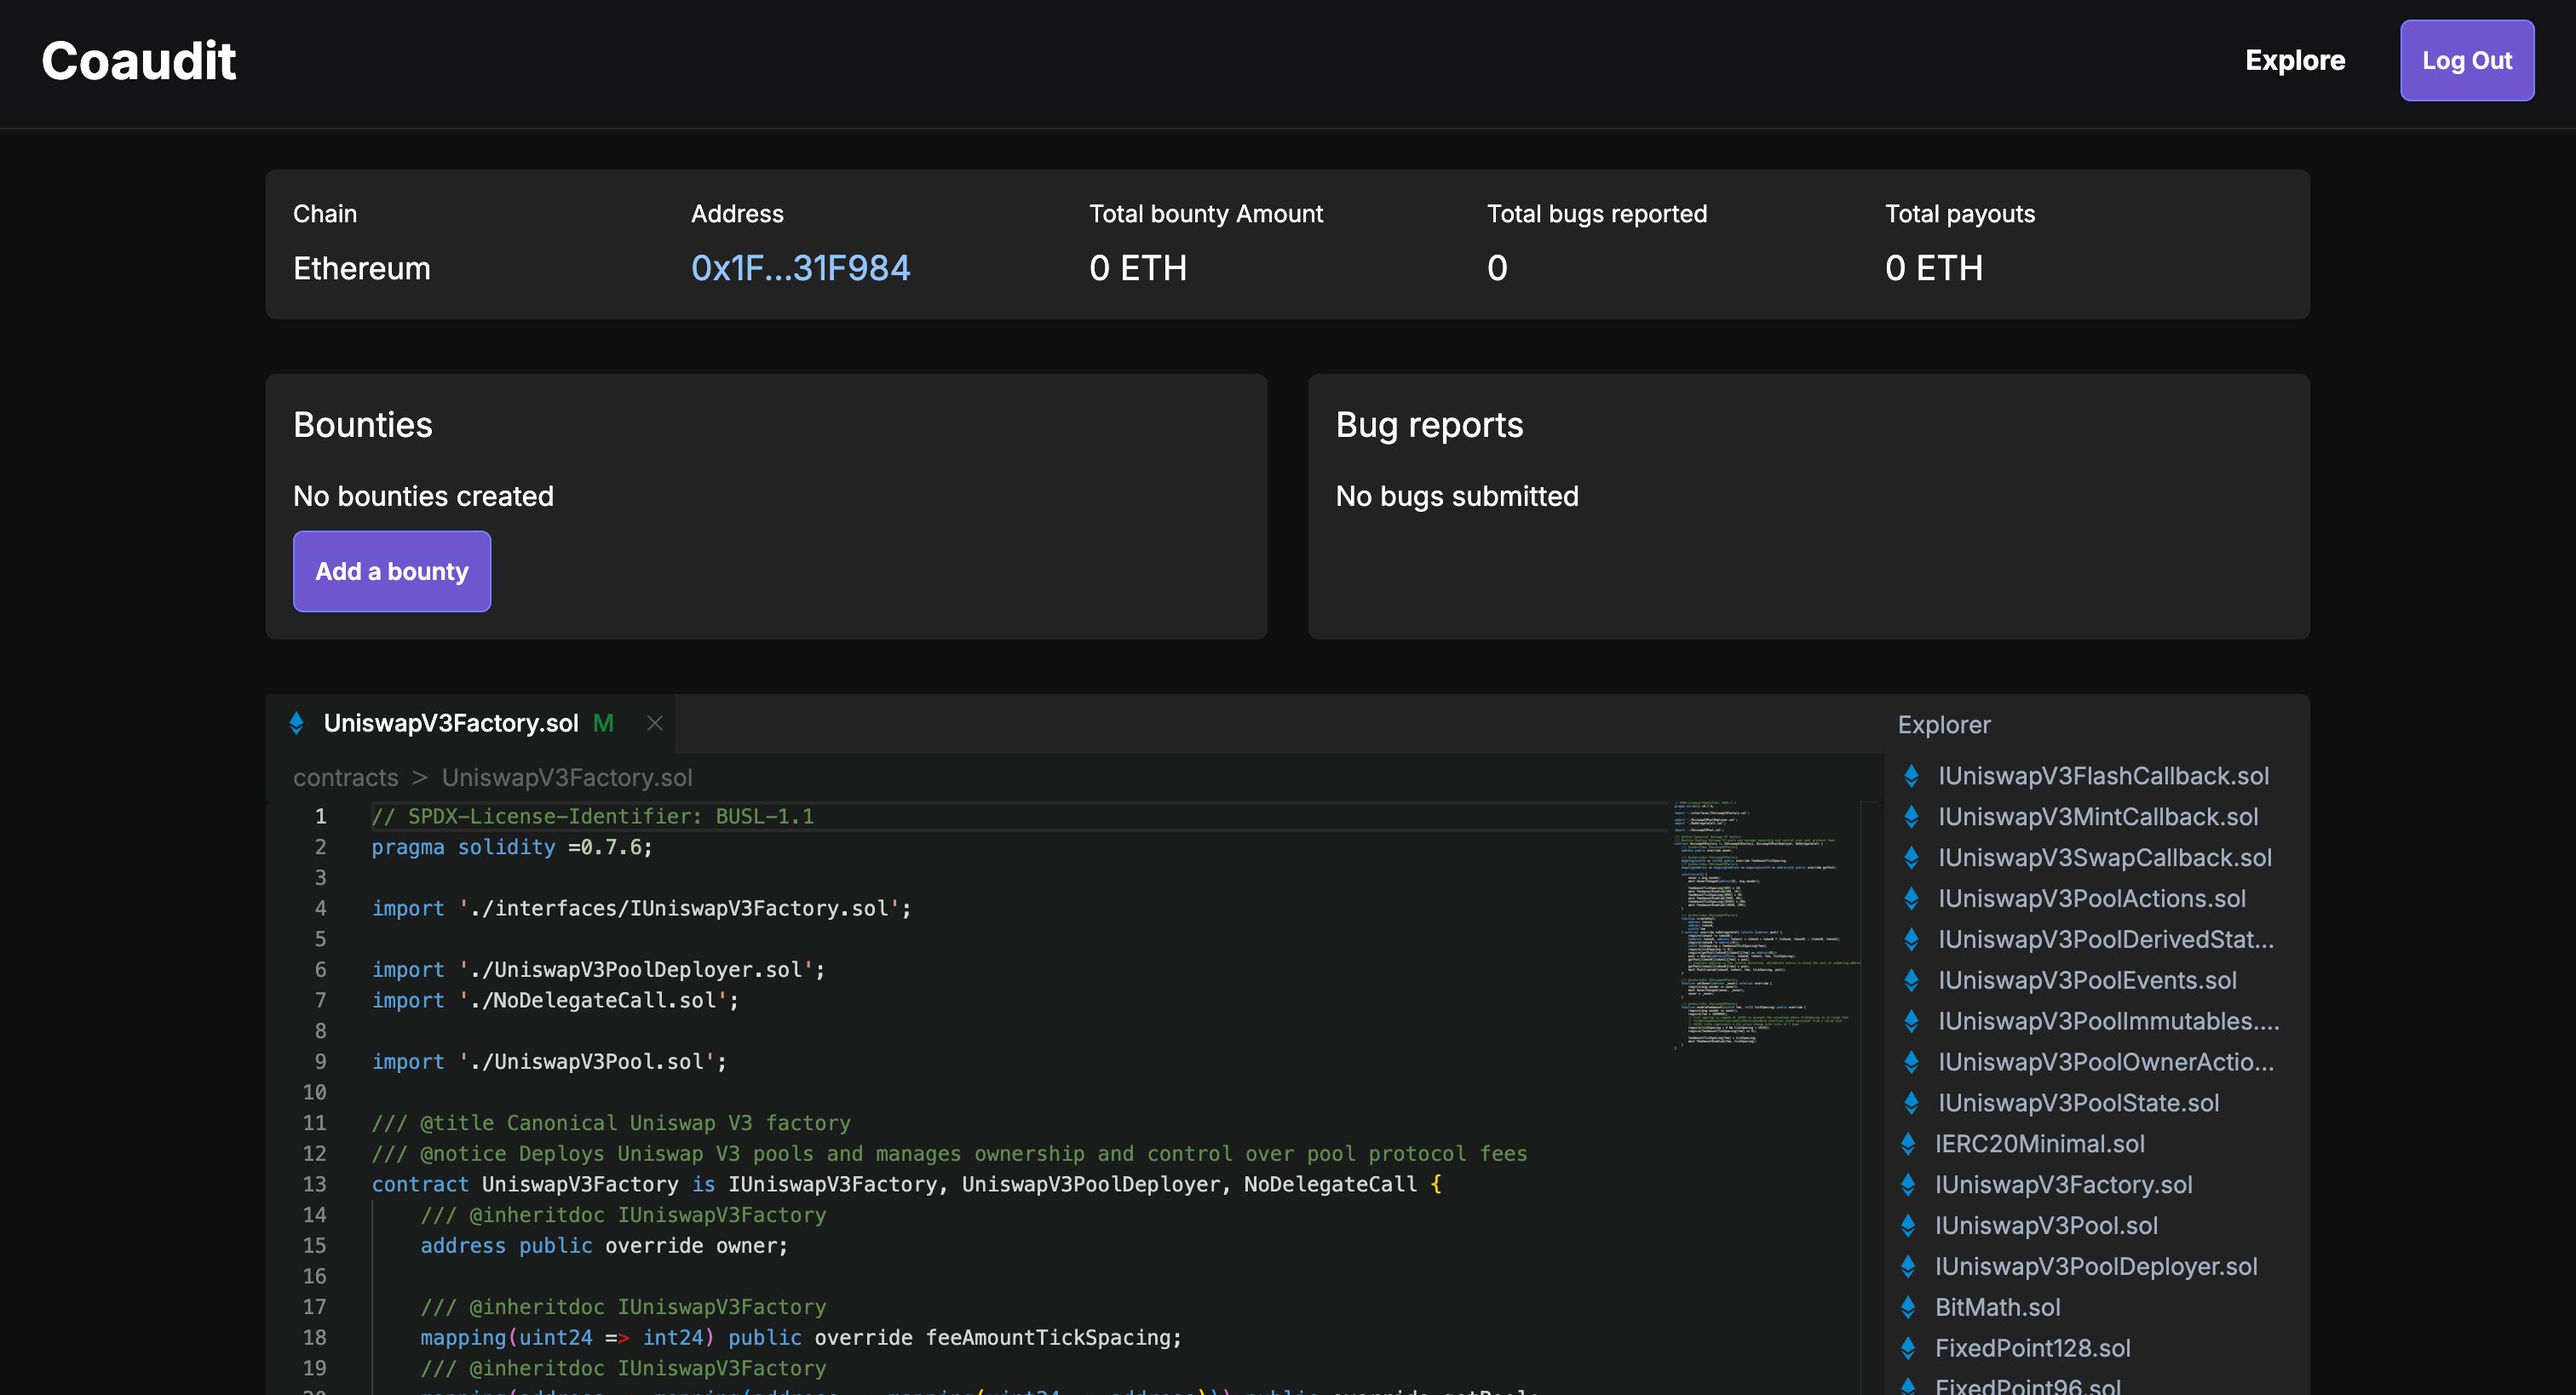
Task: Click the contract UniswapV3Factory declaration line
Action: [x=906, y=1185]
